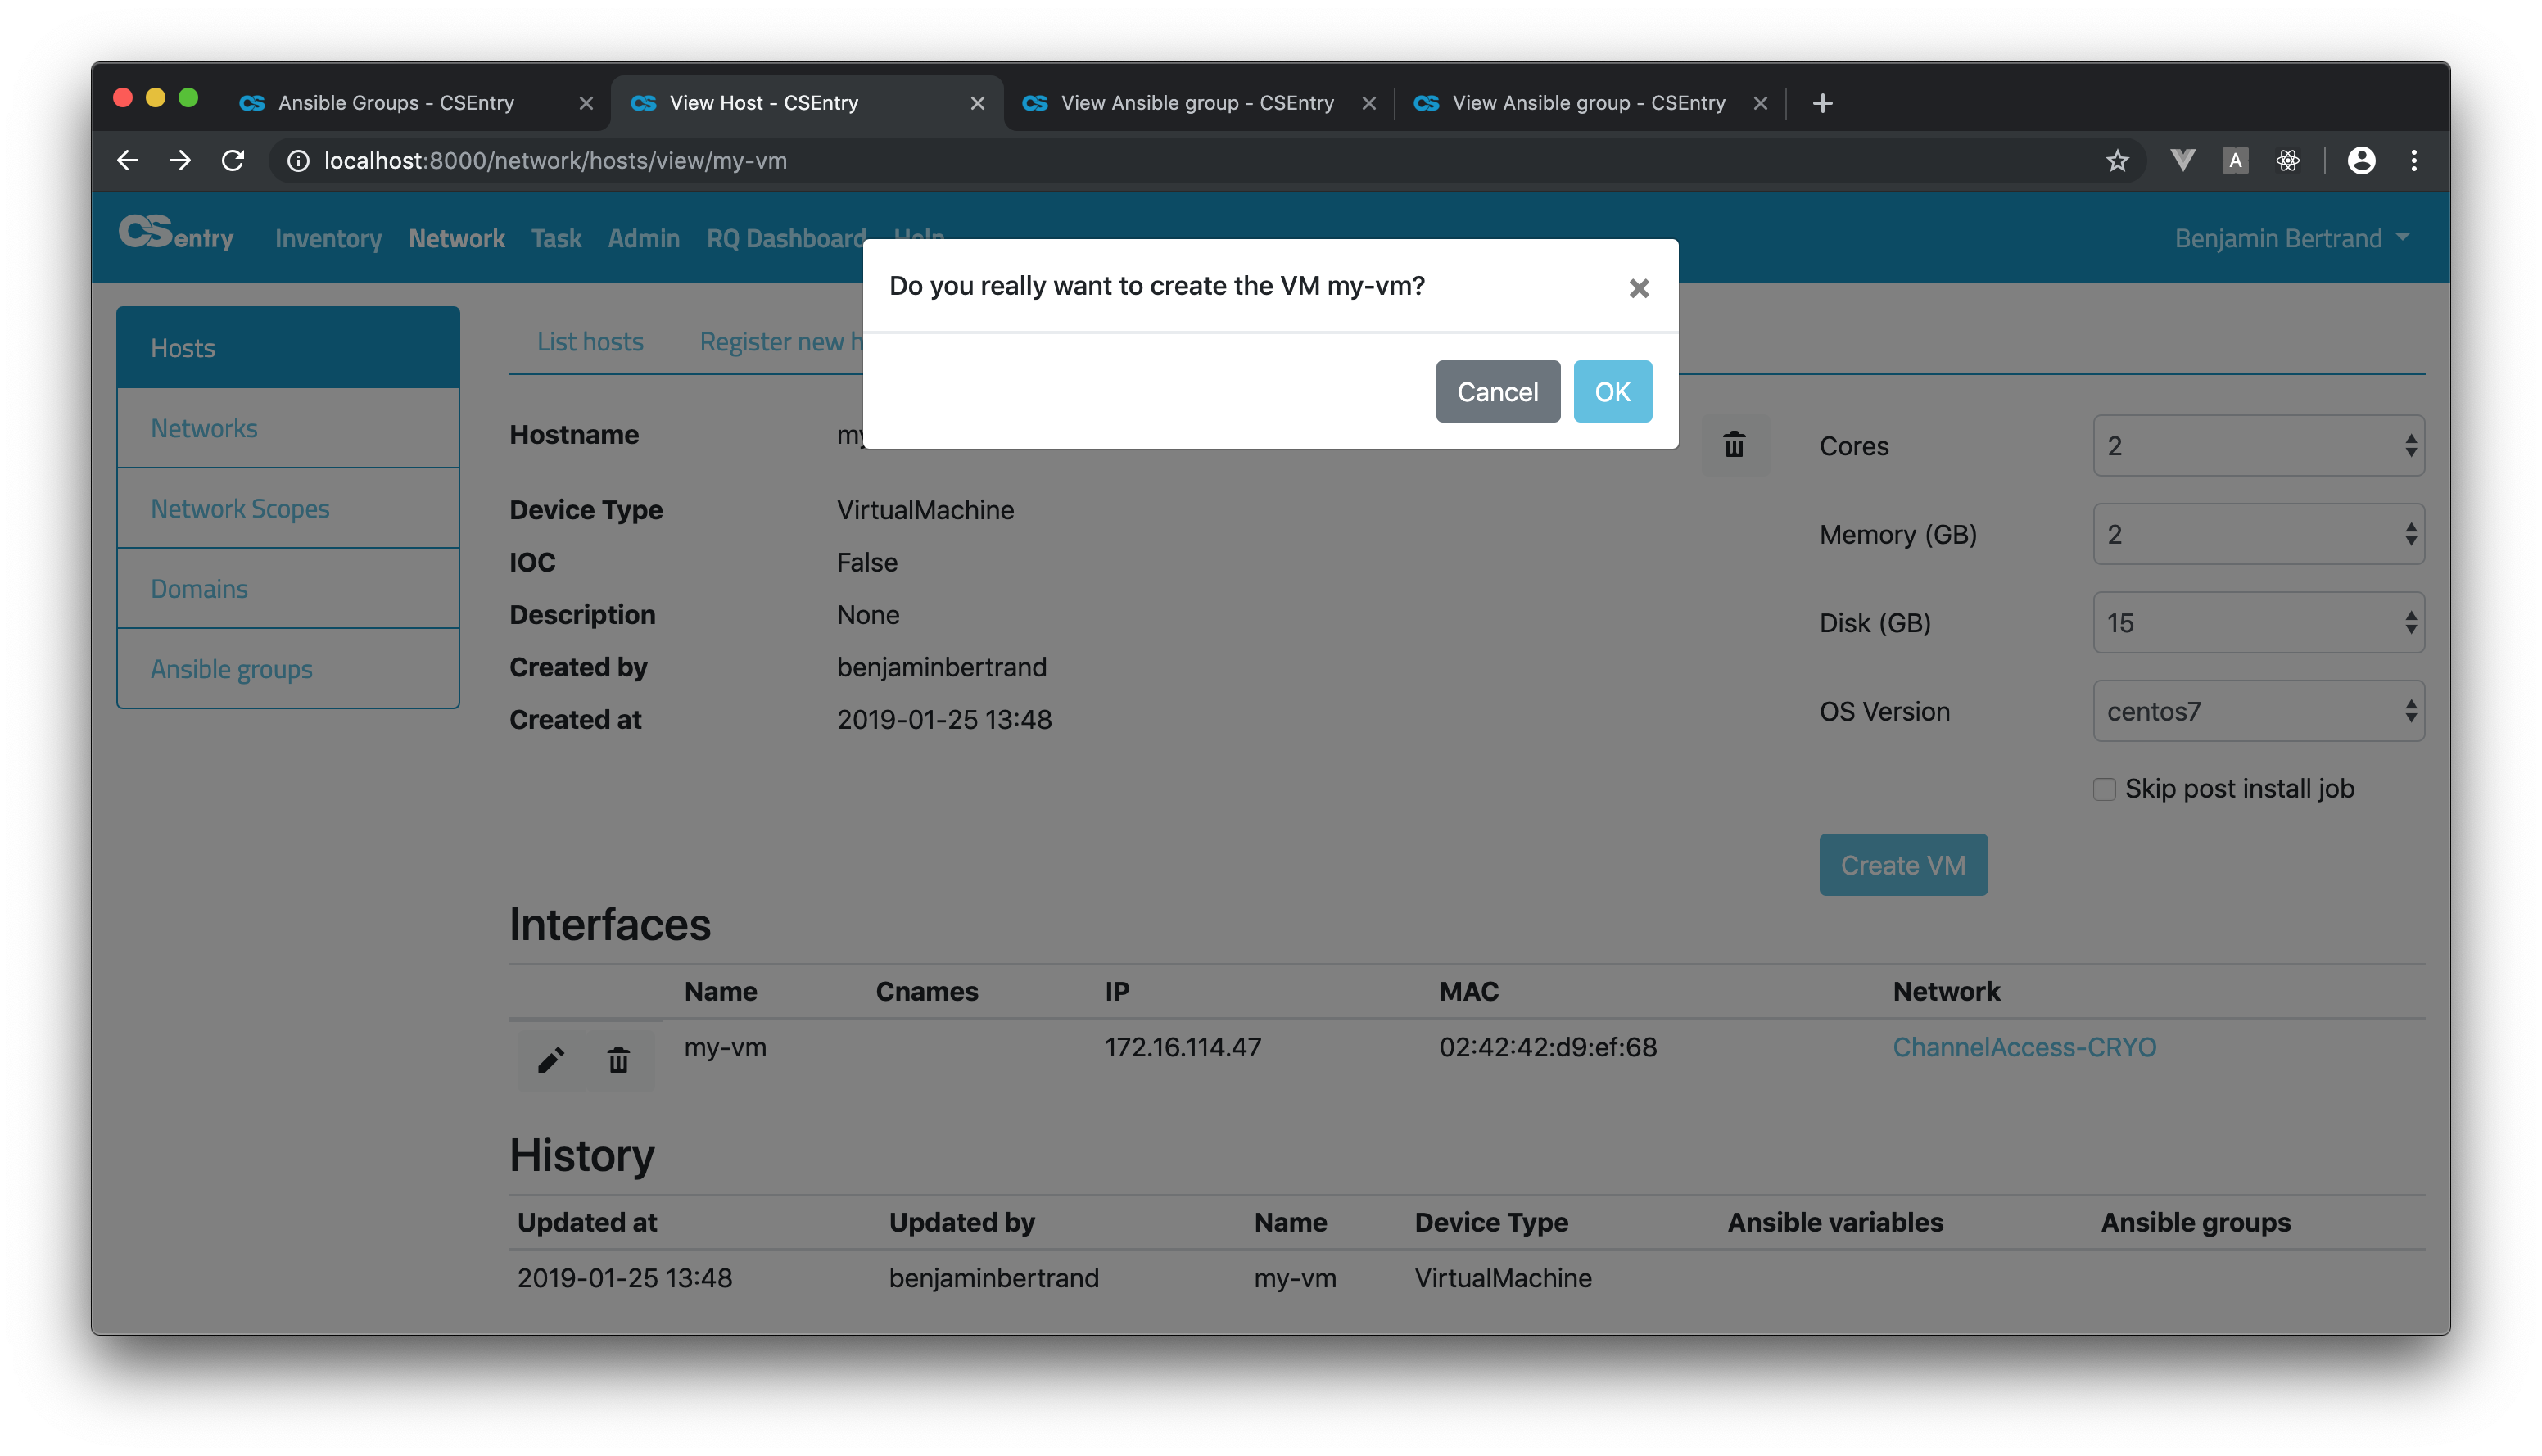Bookmark the page with the star icon
Viewport: 2542px width, 1456px height.
[2116, 161]
